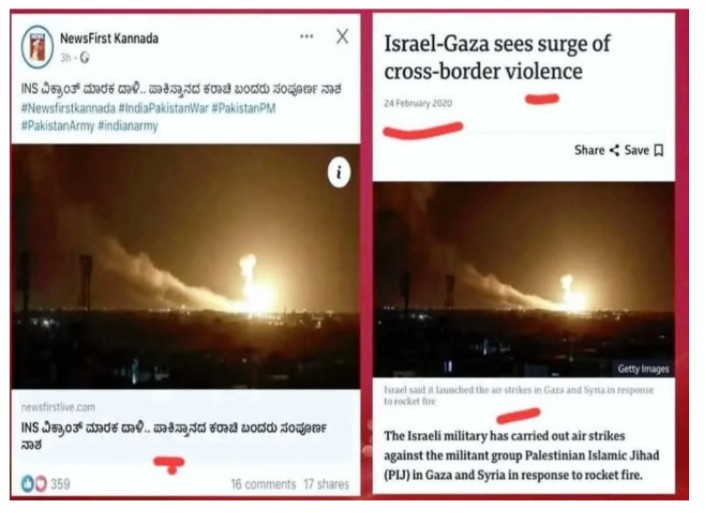Click the heart reaction icon

41,484
